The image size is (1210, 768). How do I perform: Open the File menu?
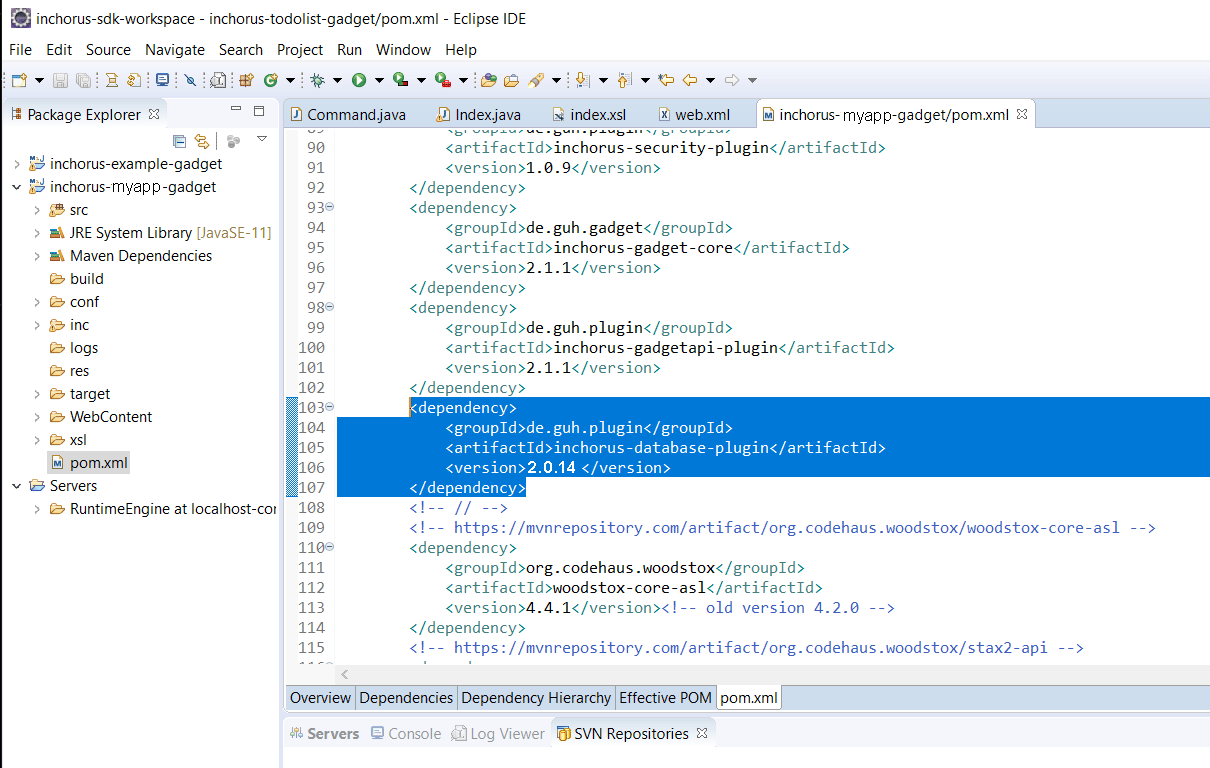20,49
